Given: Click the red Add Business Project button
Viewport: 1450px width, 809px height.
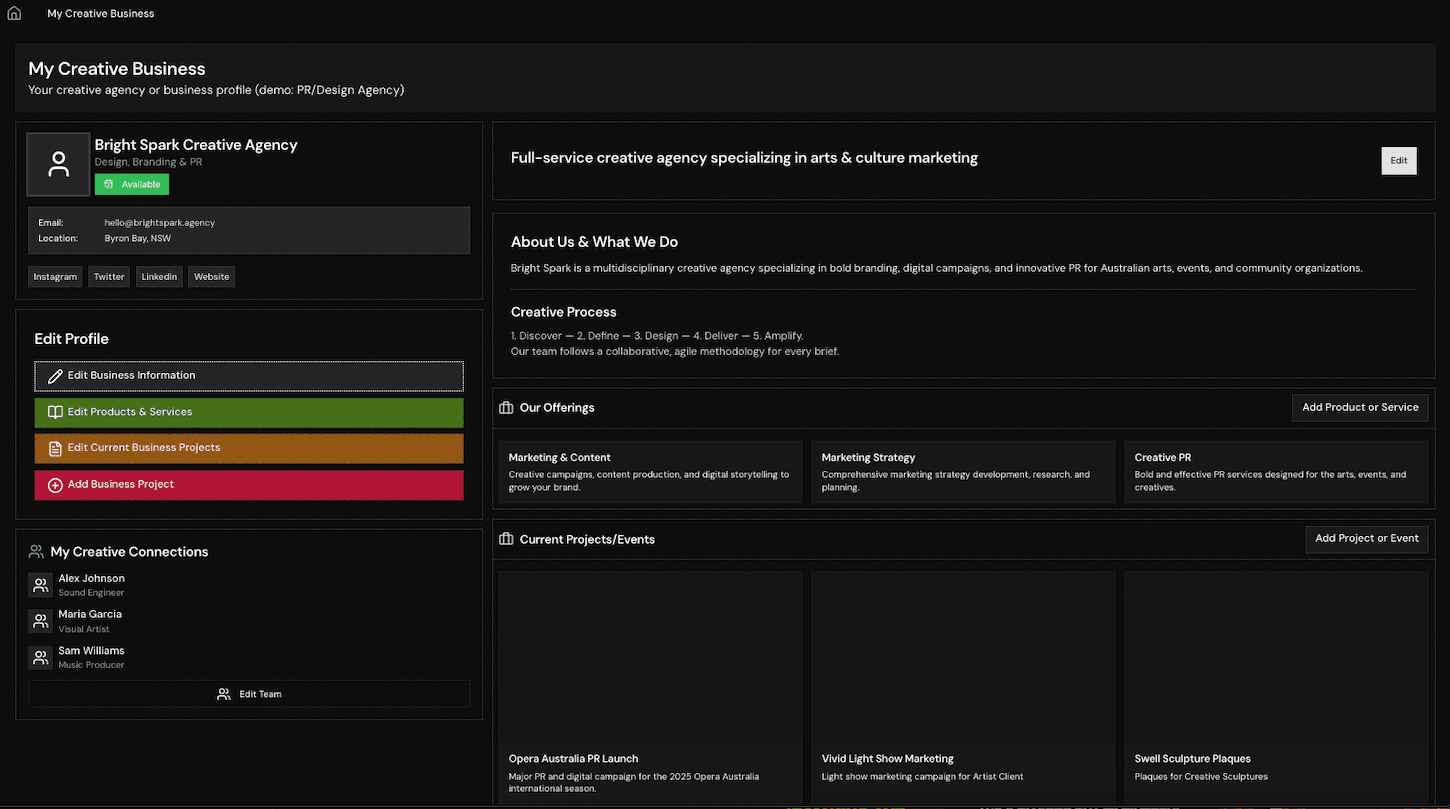Looking at the screenshot, I should coord(249,485).
